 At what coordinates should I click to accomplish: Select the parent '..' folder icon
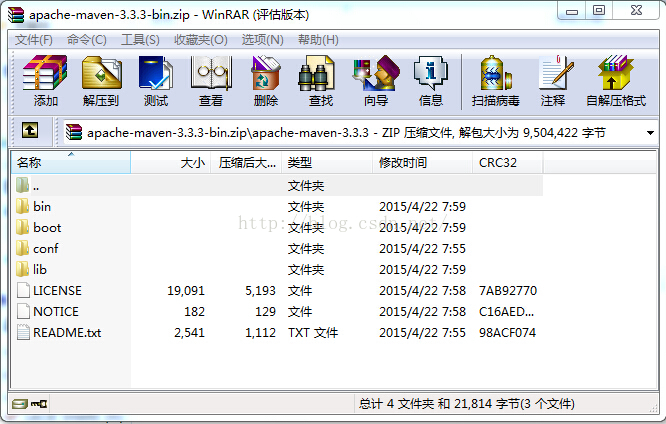pyautogui.click(x=22, y=185)
